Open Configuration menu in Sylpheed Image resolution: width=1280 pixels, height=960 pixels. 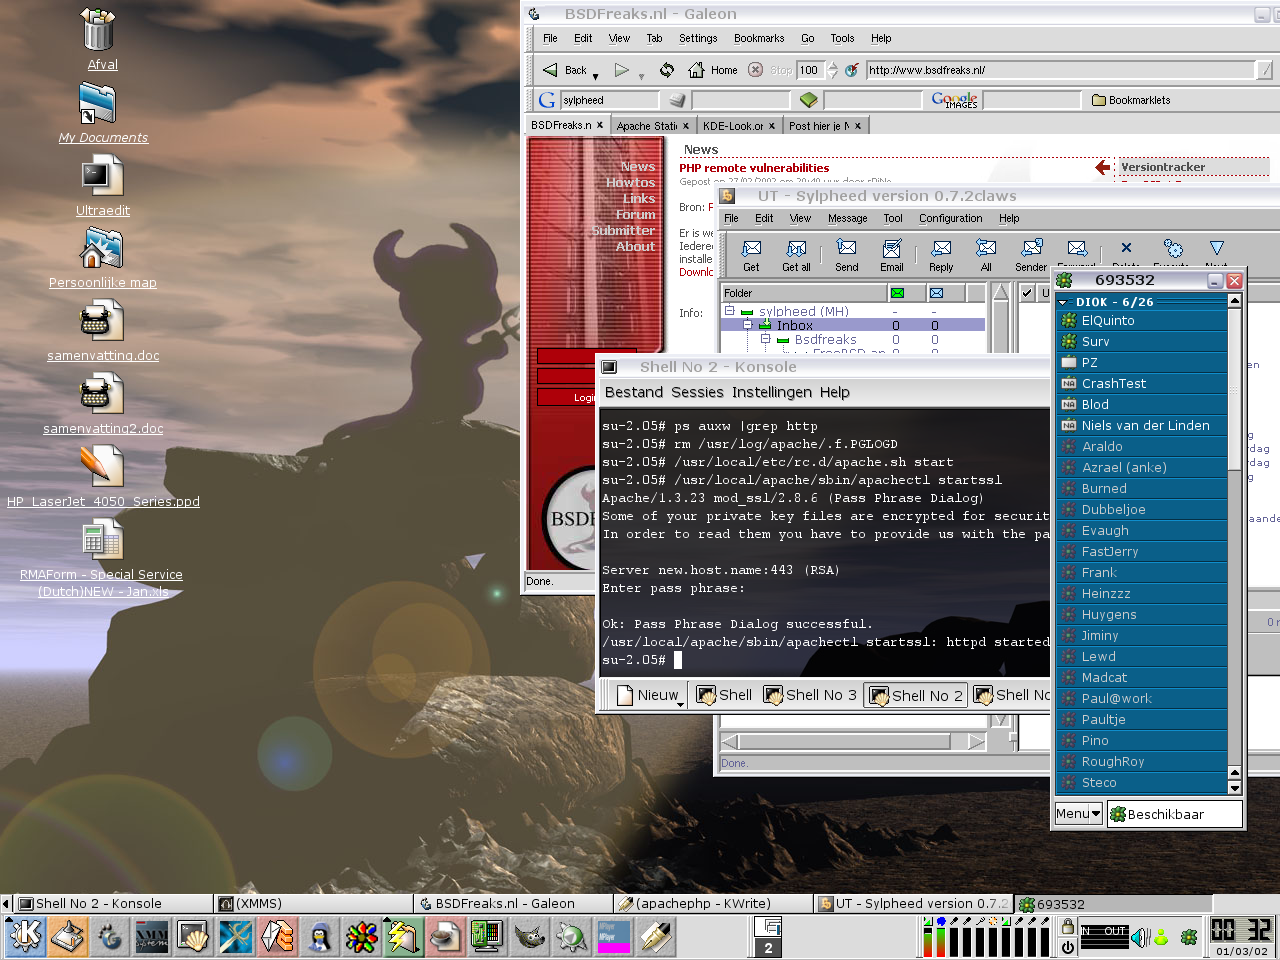coord(950,218)
